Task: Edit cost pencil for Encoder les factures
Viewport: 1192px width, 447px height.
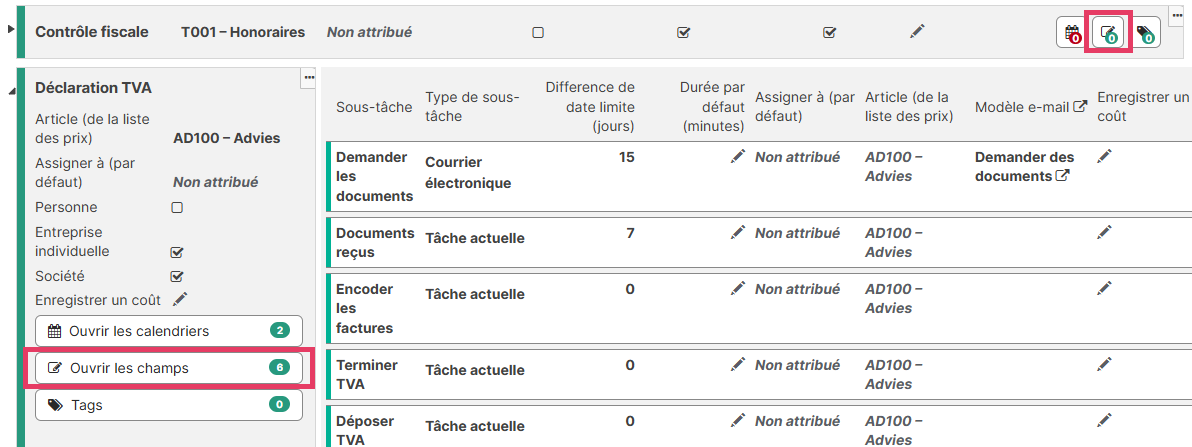Action: click(1104, 288)
